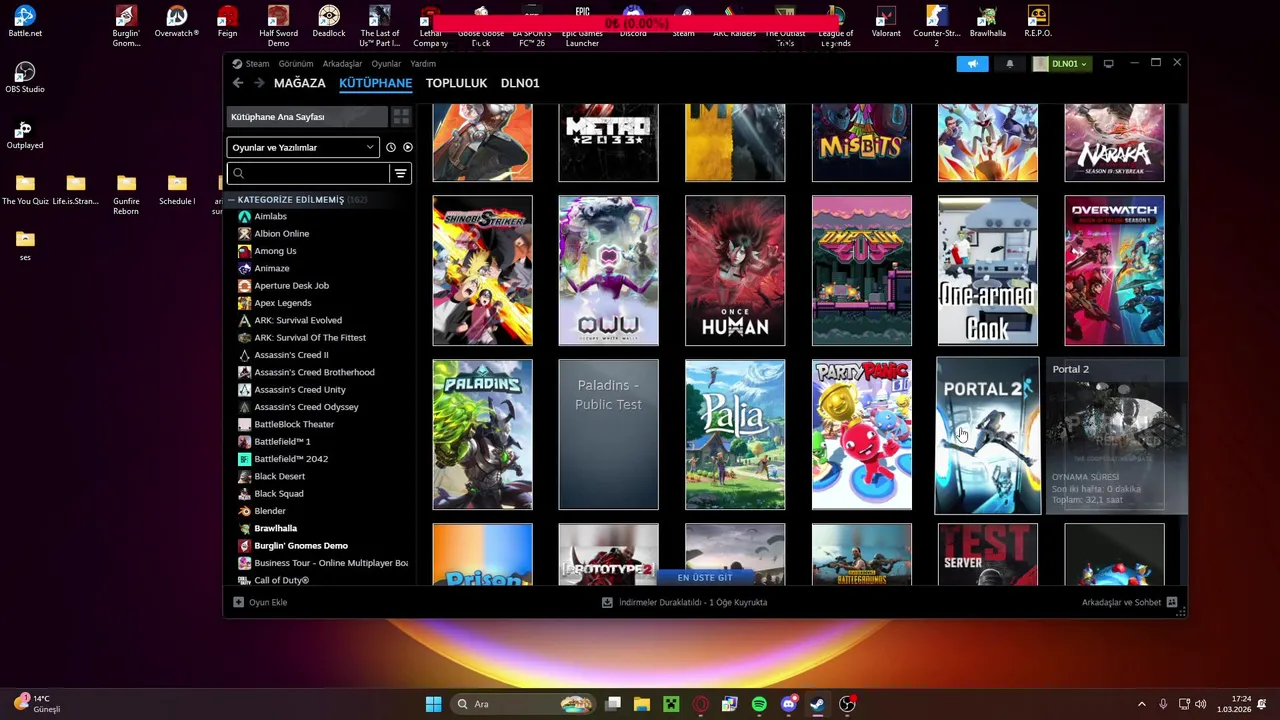Select BattleBlock Theater in the list
Screen dimensions: 1280x720
pyautogui.click(x=294, y=424)
